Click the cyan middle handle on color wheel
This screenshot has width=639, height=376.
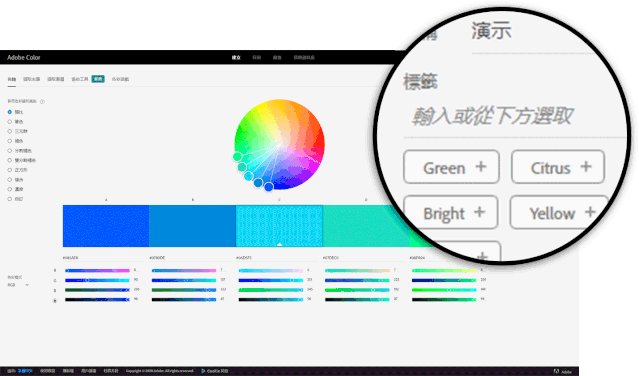click(249, 176)
